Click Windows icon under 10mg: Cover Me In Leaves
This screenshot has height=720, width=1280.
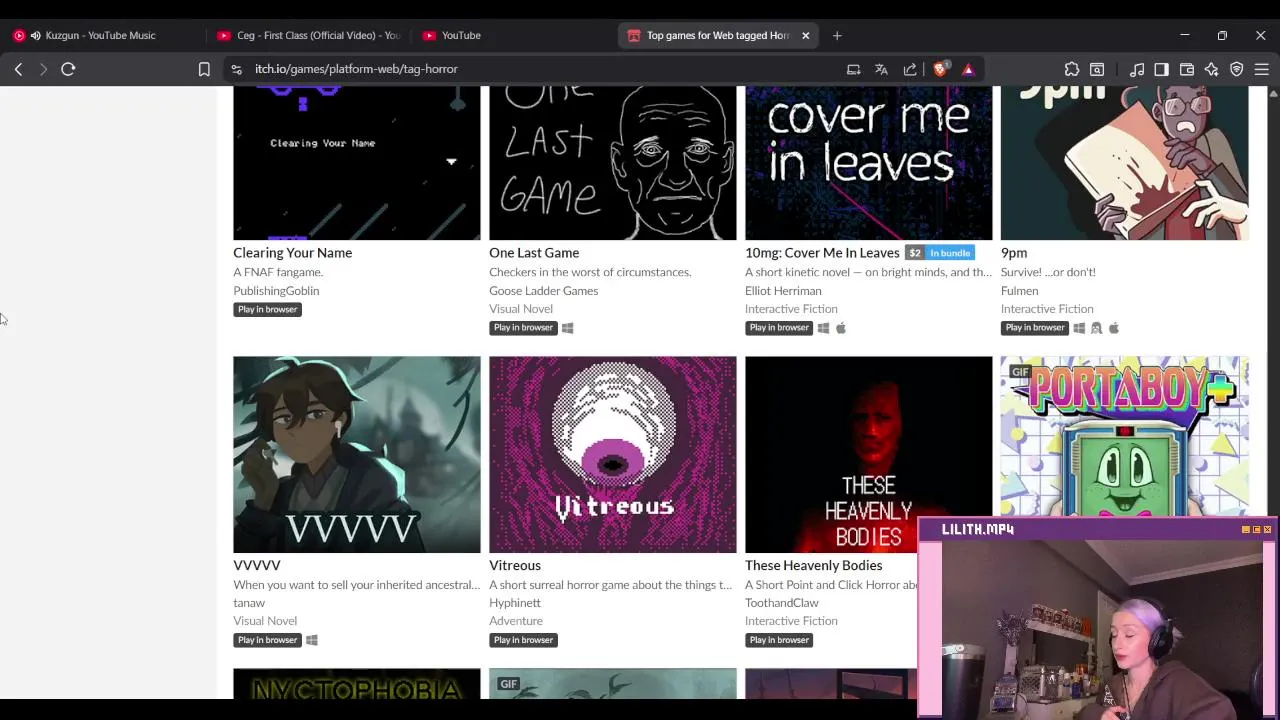(x=823, y=328)
